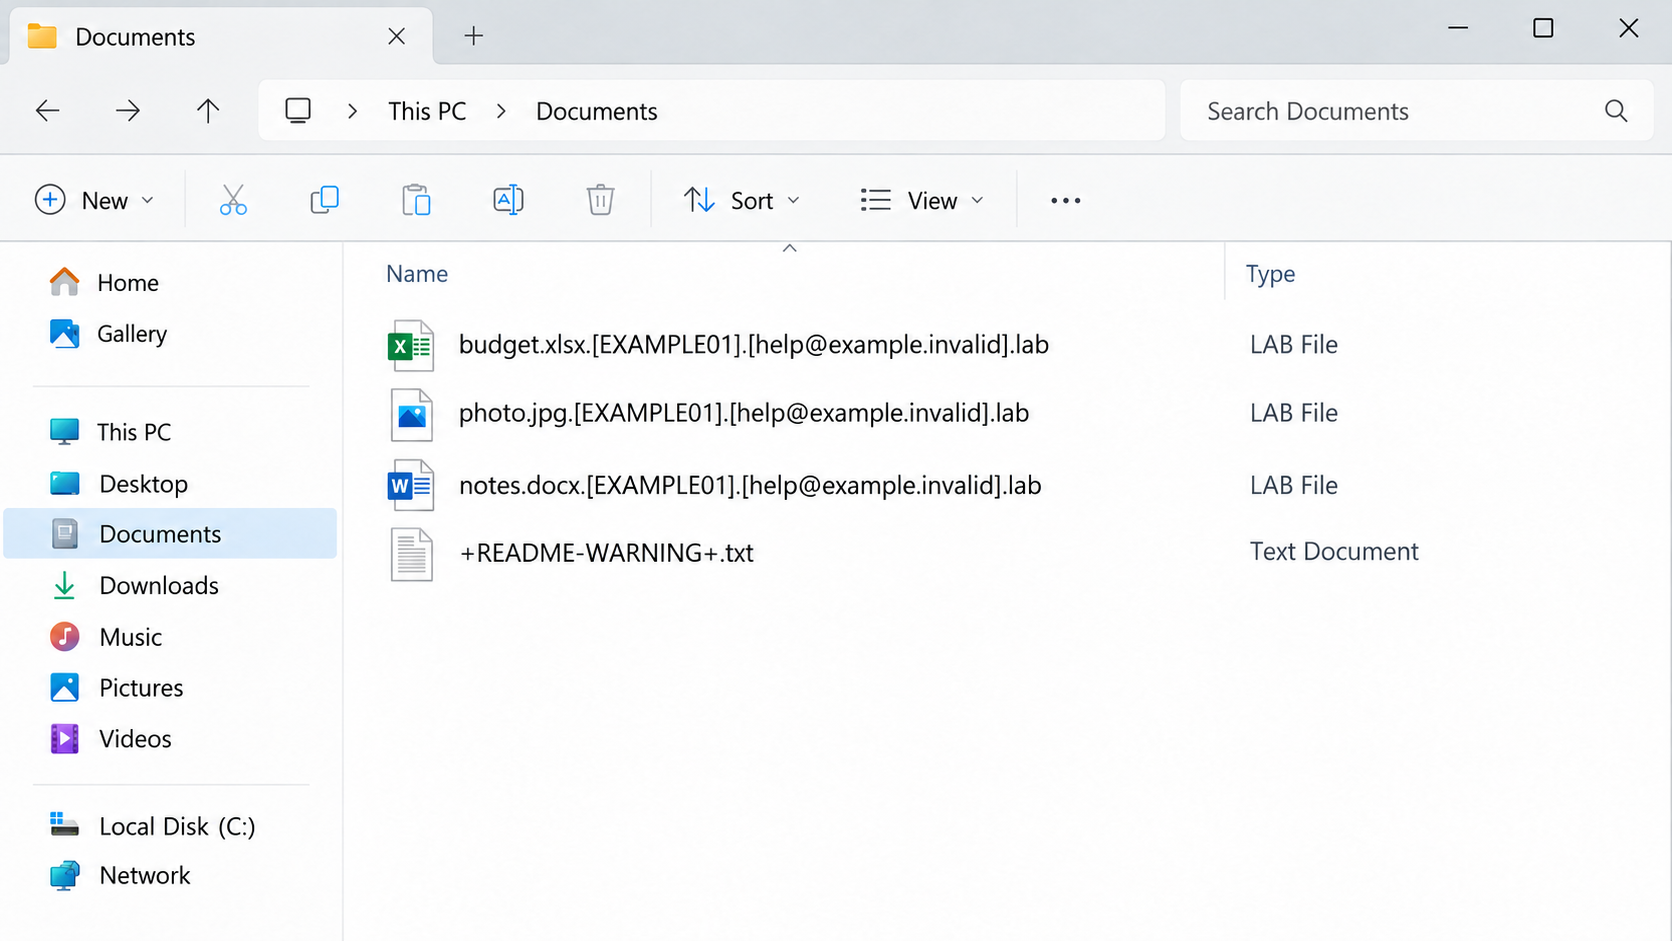The height and width of the screenshot is (941, 1672).
Task: Close the Documents tab
Action: click(x=397, y=36)
